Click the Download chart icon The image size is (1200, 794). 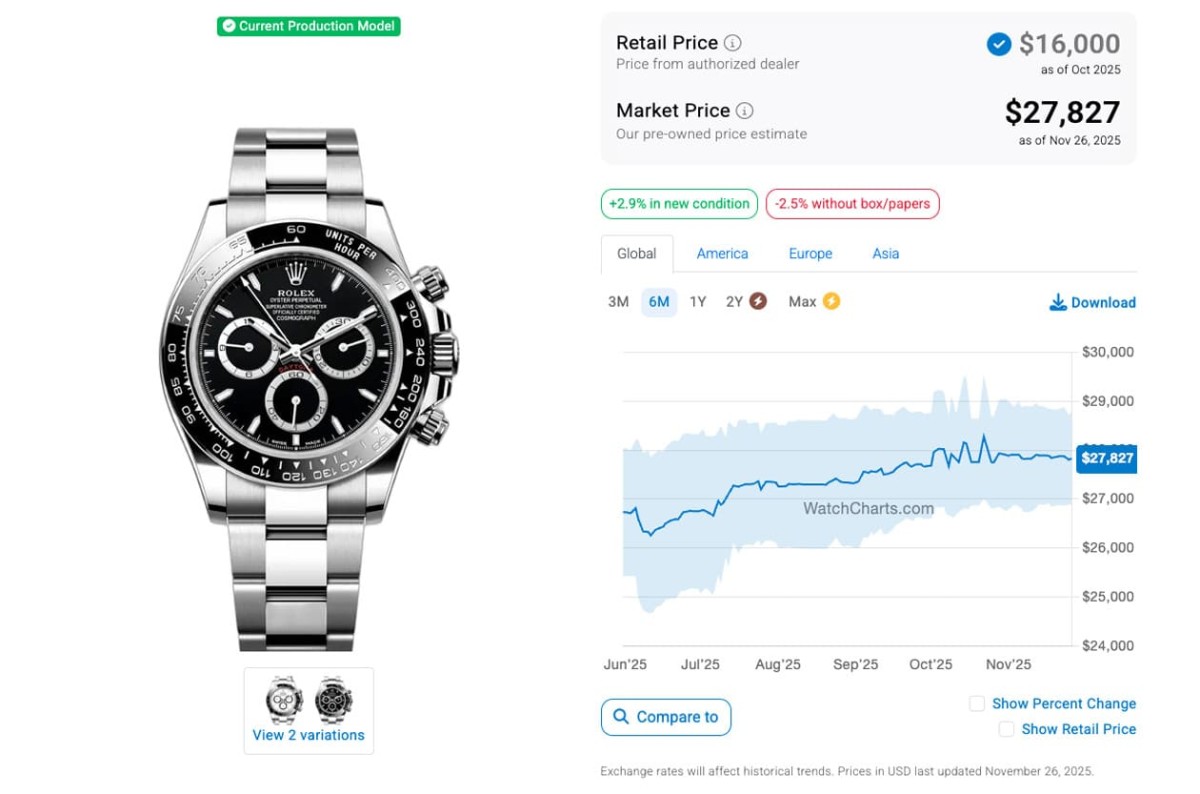pyautogui.click(x=1058, y=302)
